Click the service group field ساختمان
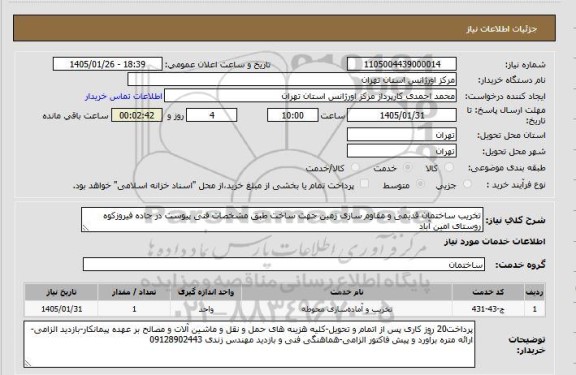Screen dimensions: 576x375 click(x=284, y=264)
